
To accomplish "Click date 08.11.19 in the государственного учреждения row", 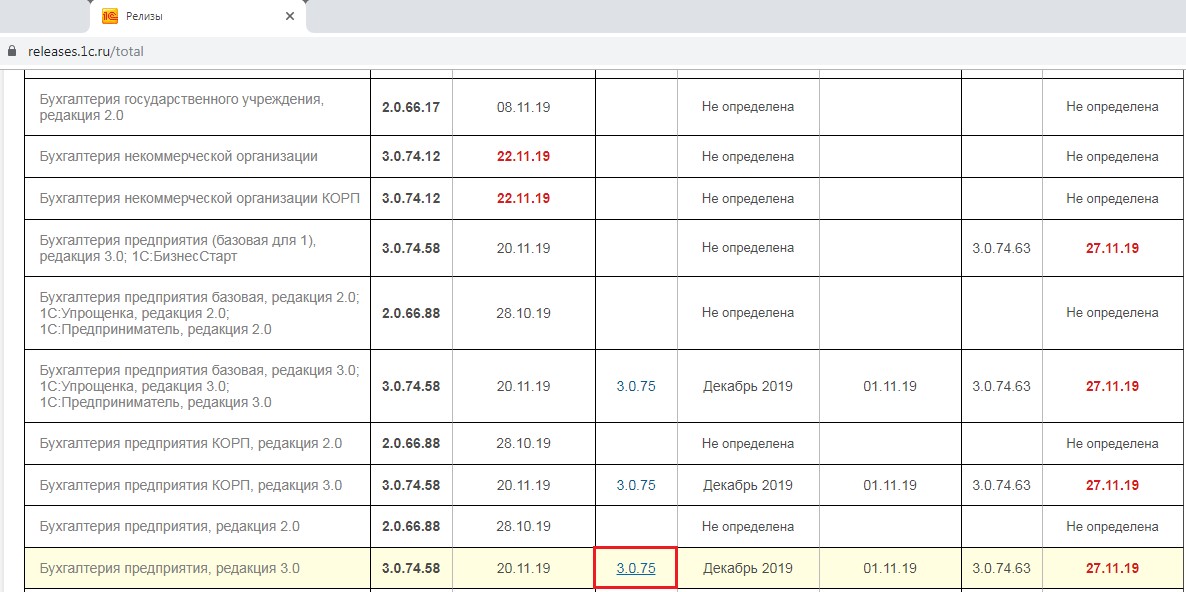I will tap(523, 107).
